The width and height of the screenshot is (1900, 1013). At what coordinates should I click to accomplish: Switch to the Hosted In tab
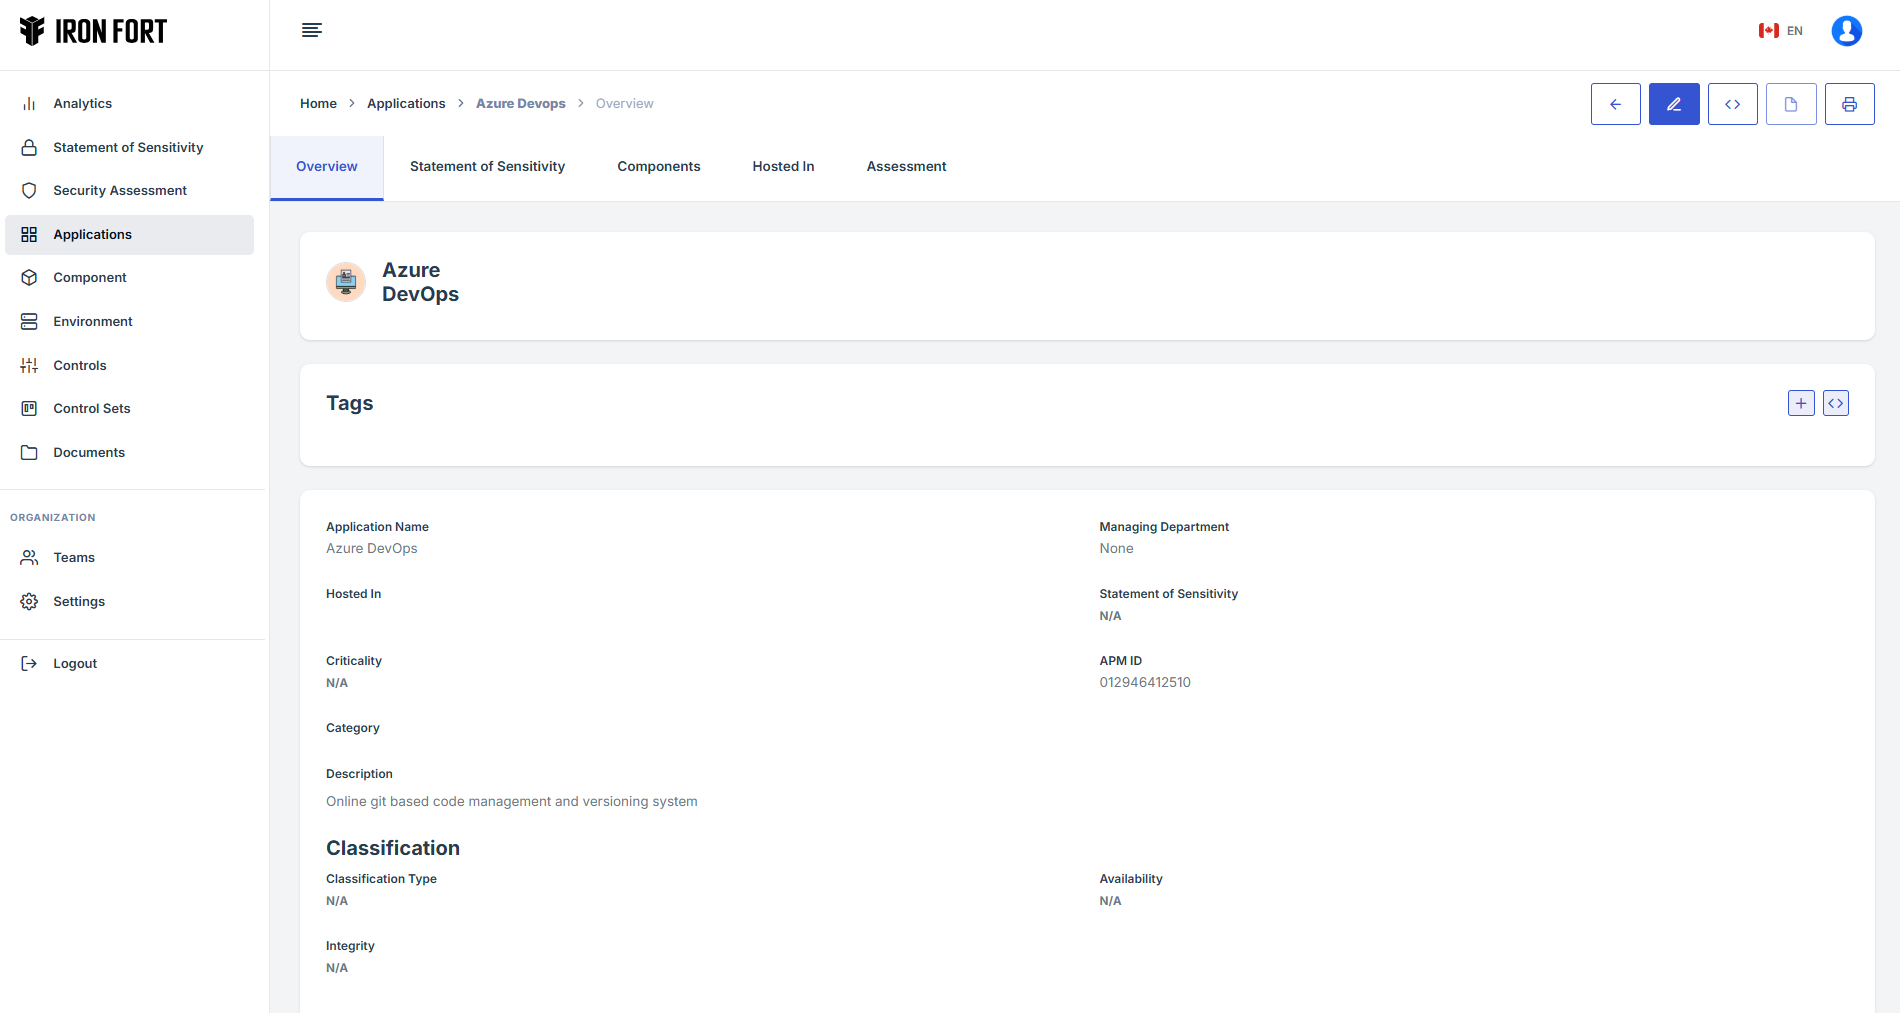[783, 167]
